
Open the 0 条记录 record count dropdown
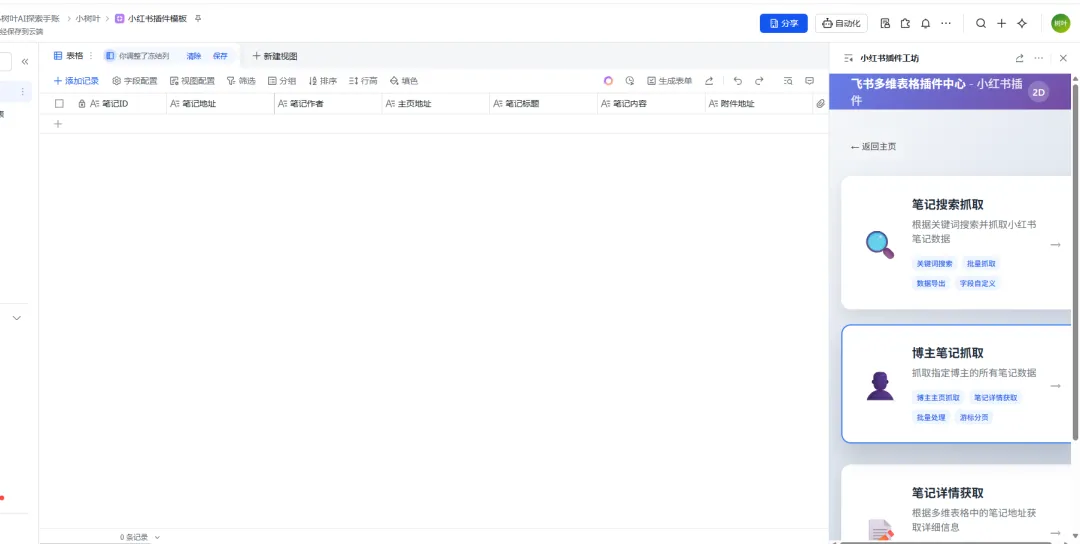140,536
